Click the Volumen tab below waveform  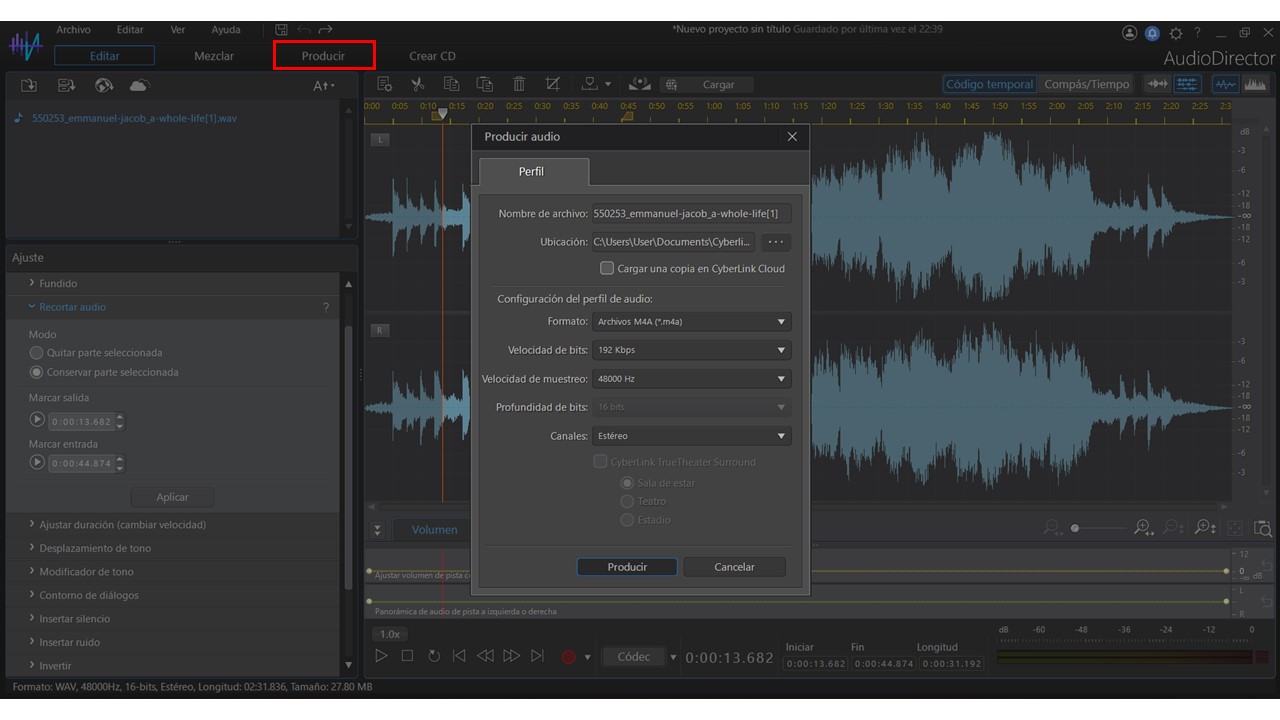[x=435, y=530]
